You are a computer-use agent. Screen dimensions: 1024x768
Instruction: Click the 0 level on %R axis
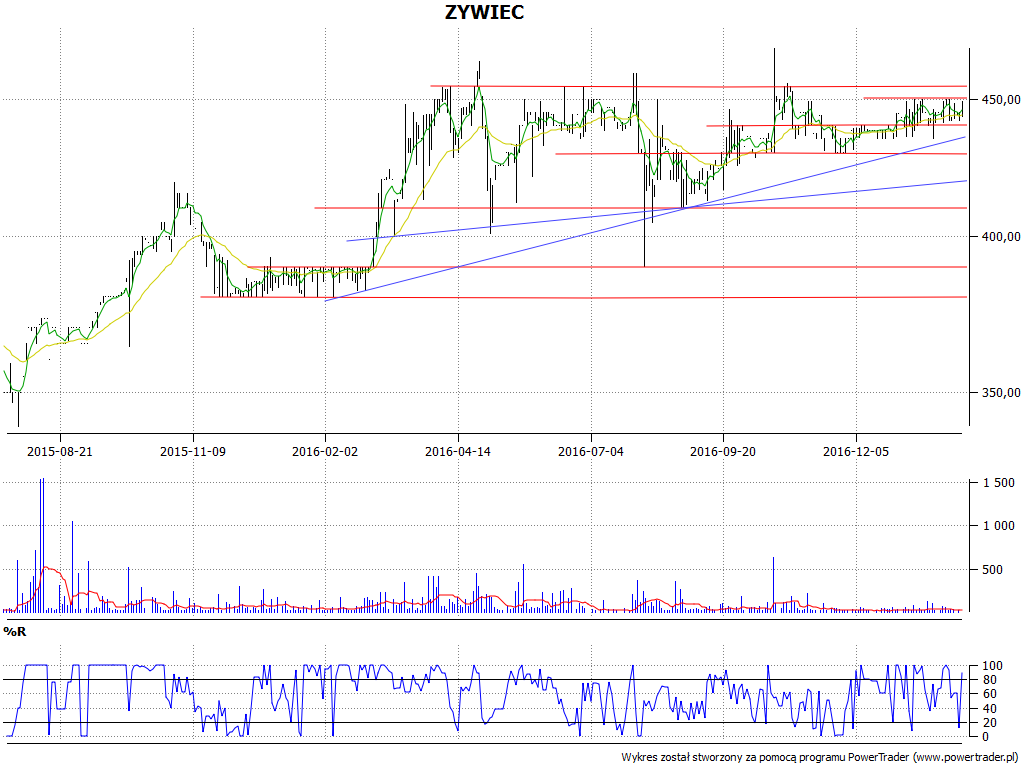tap(985, 737)
